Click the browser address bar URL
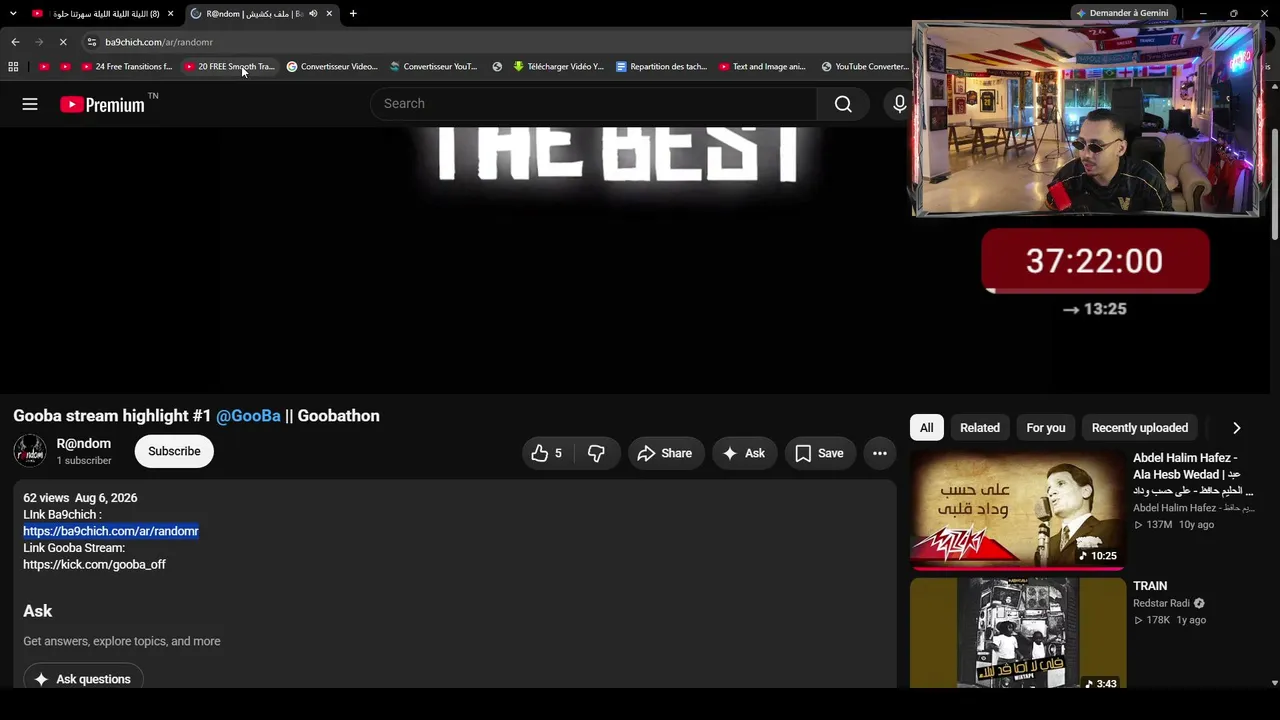 point(159,42)
